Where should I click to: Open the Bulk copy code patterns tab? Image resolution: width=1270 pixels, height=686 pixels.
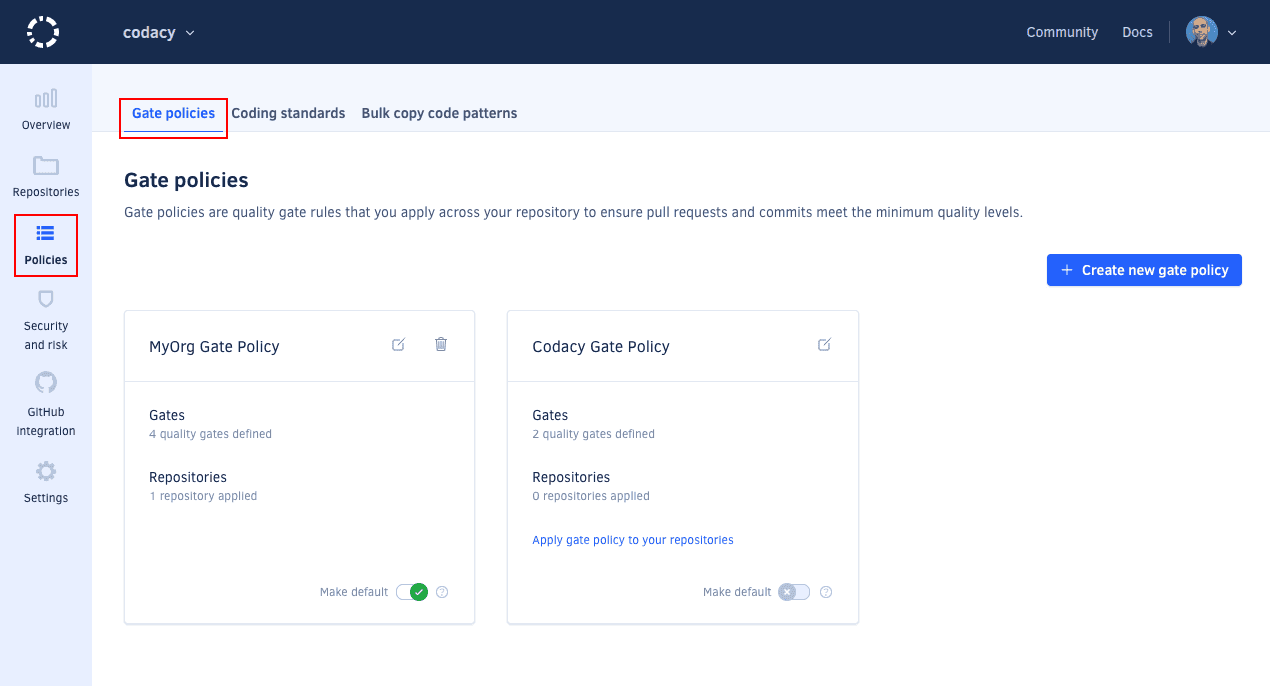(439, 113)
